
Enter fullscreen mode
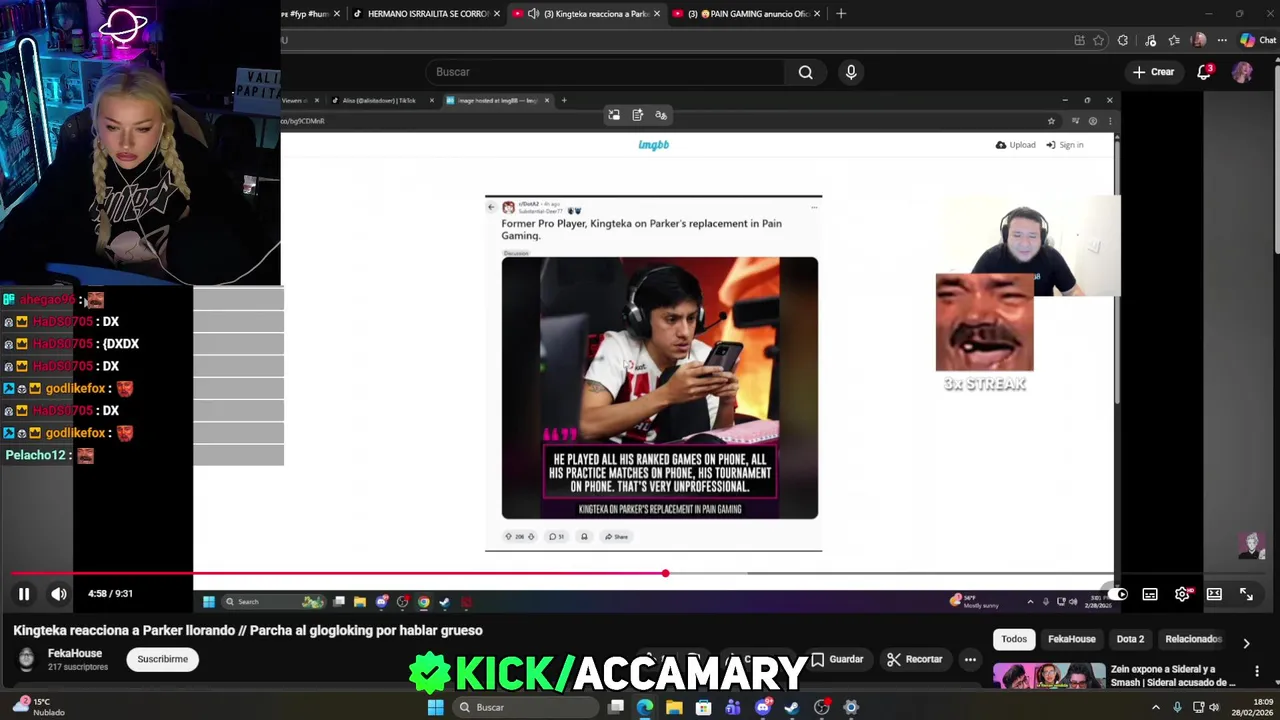[x=1246, y=594]
